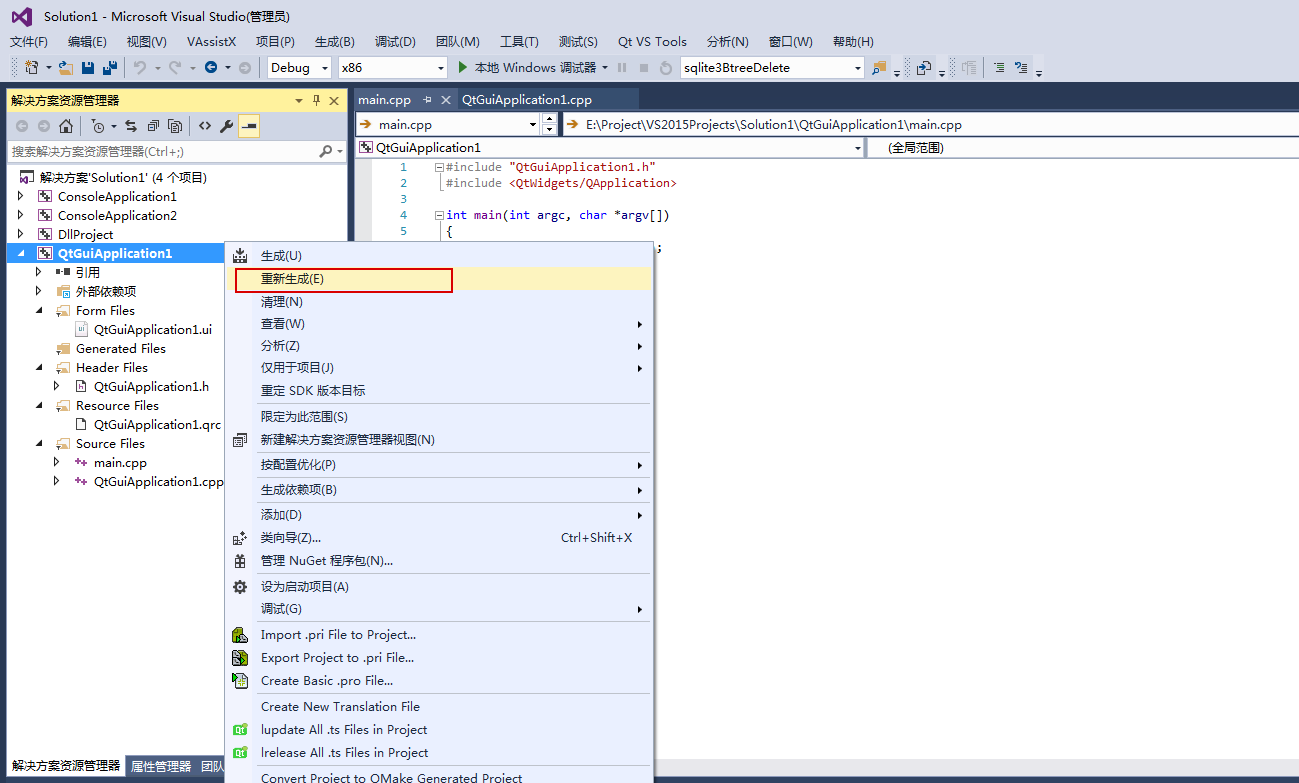Open the VAssistX menu
The image size is (1299, 783).
click(211, 41)
